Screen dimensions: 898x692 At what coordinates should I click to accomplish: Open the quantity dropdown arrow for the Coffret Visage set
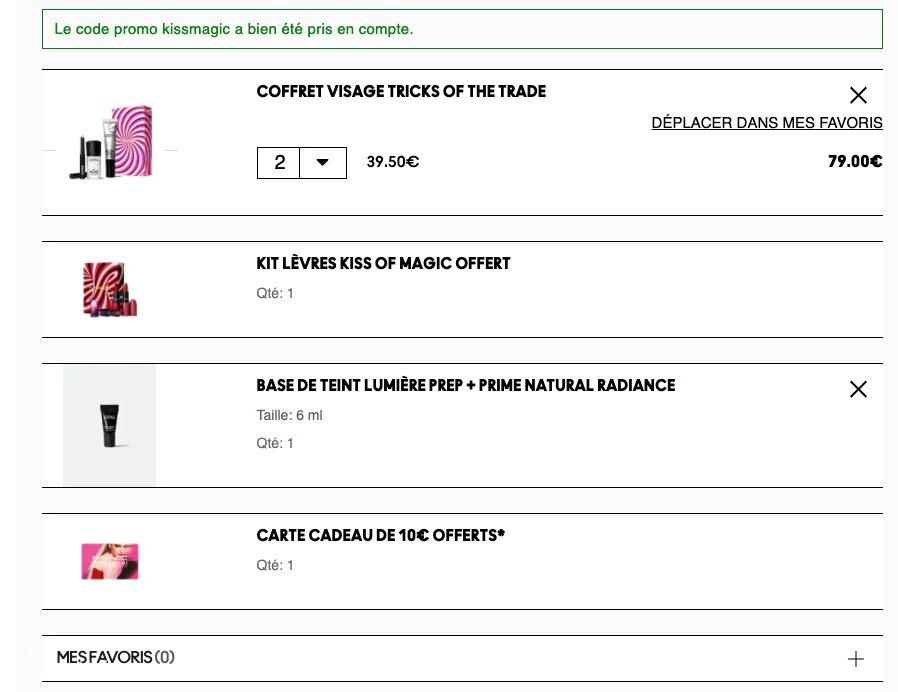pos(323,163)
